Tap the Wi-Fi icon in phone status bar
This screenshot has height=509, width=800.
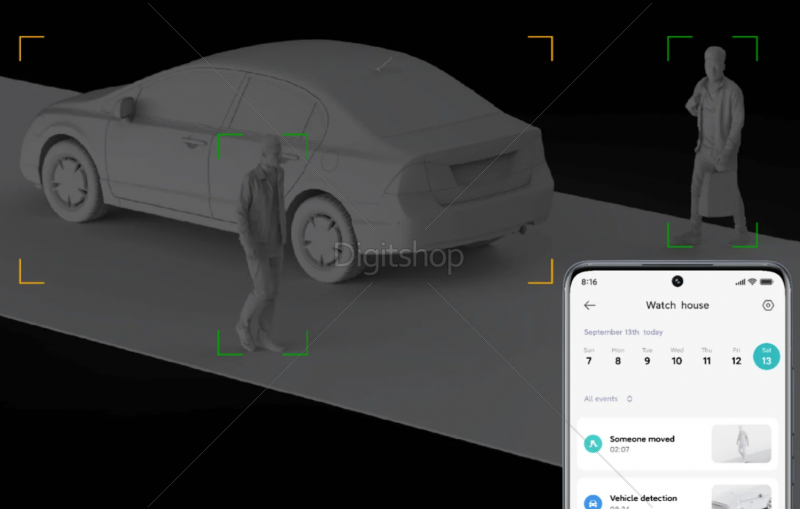tap(752, 282)
